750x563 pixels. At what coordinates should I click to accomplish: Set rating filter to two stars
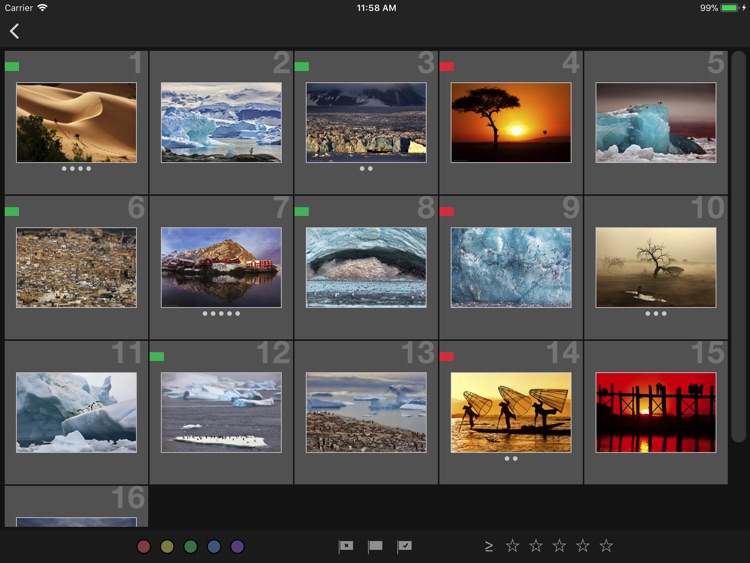pyautogui.click(x=536, y=545)
